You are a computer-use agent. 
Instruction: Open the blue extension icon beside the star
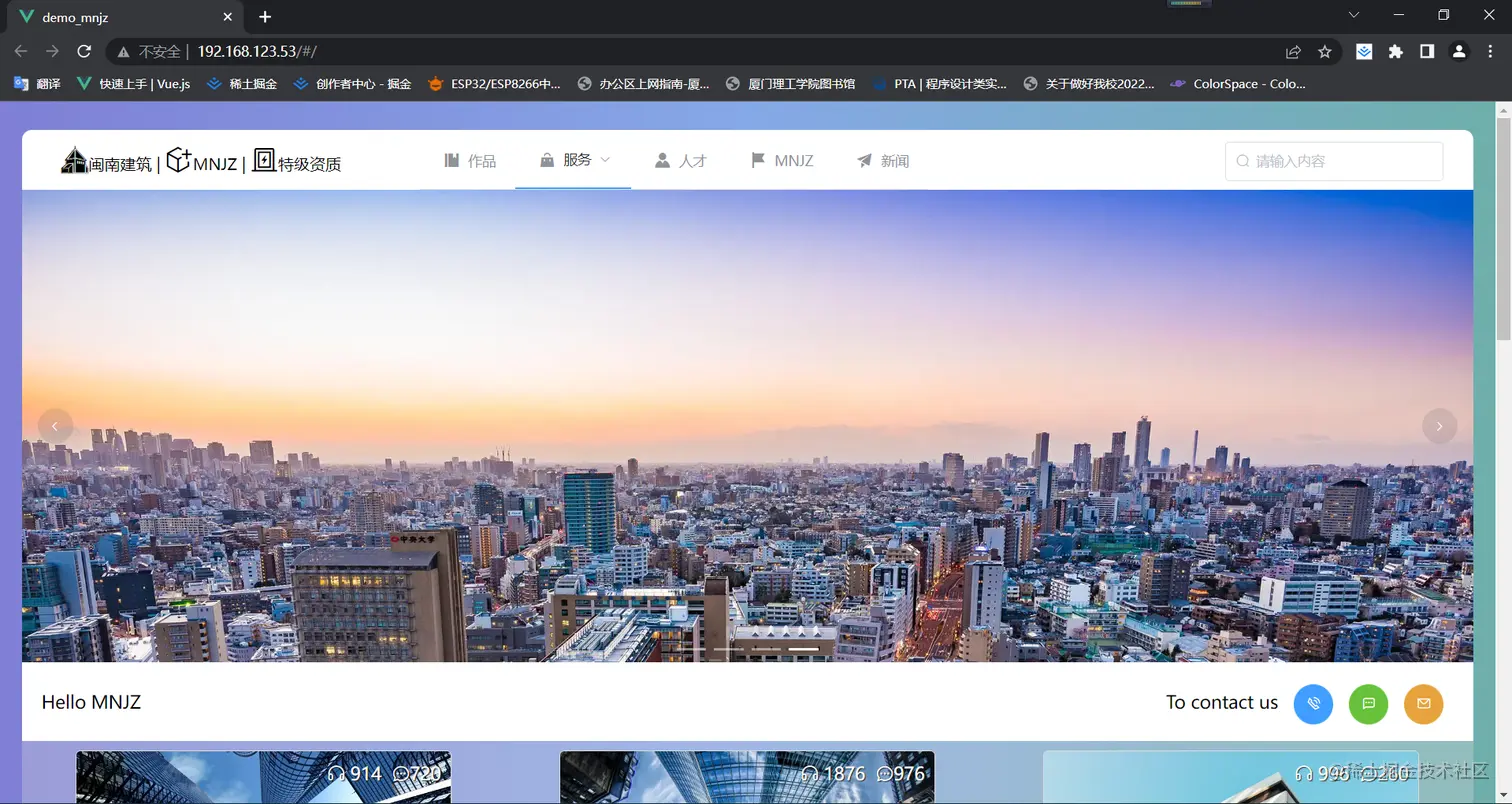pos(1364,51)
